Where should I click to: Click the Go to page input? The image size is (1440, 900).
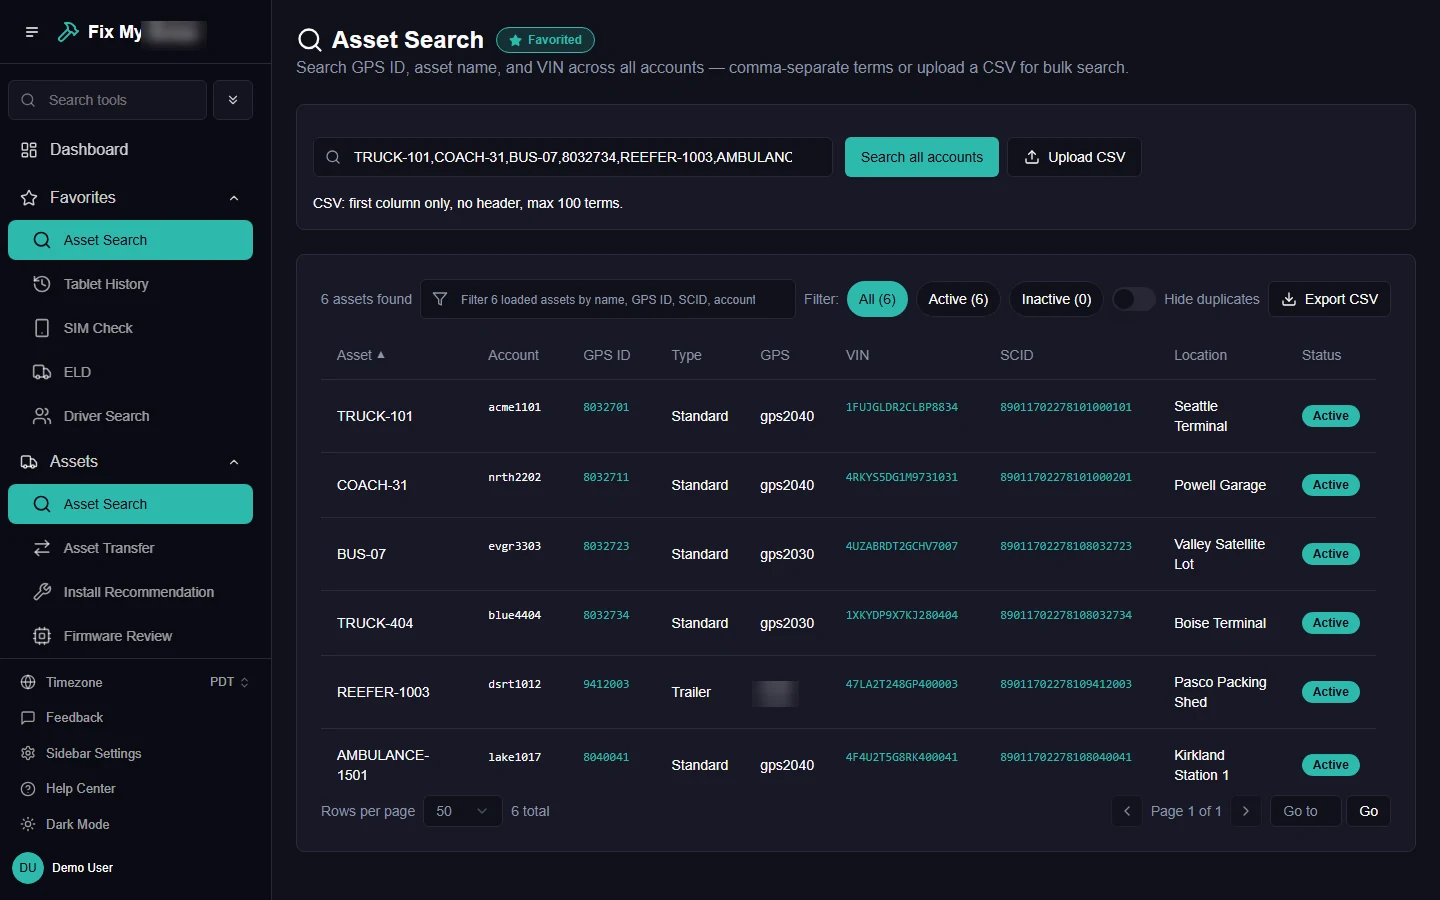(x=1305, y=811)
